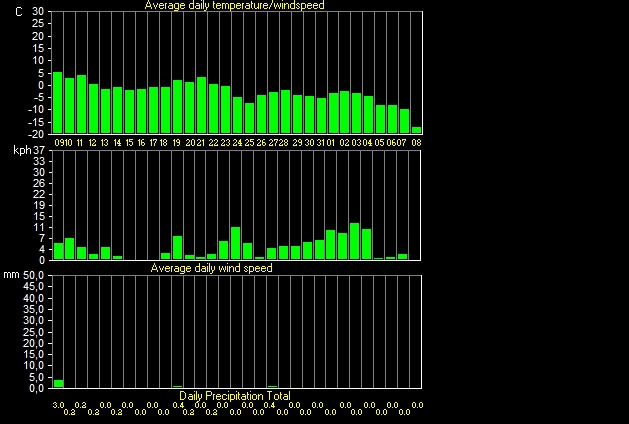Image resolution: width=629 pixels, height=424 pixels.
Task: Click the '-20' temperature axis tick
Action: [37, 134]
